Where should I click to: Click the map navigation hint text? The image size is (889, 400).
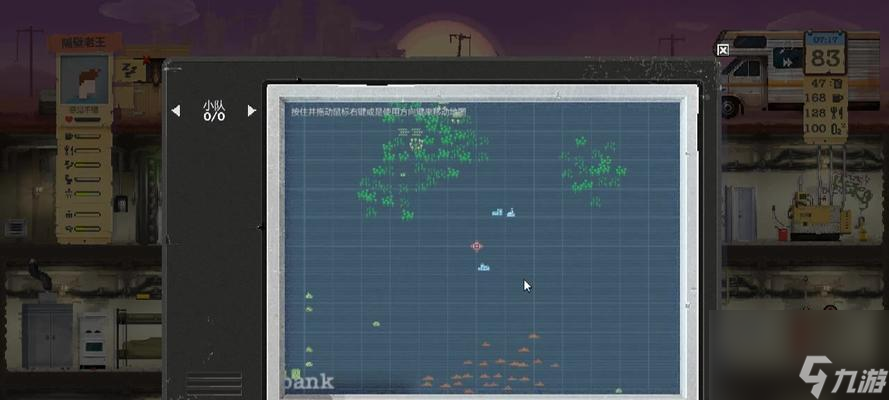[x=378, y=112]
